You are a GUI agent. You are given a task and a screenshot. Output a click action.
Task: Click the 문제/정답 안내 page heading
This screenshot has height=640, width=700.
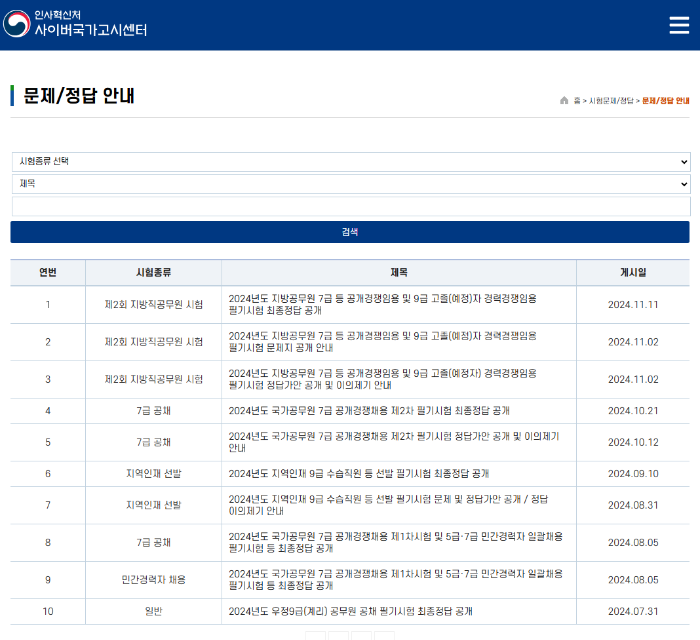[79, 96]
